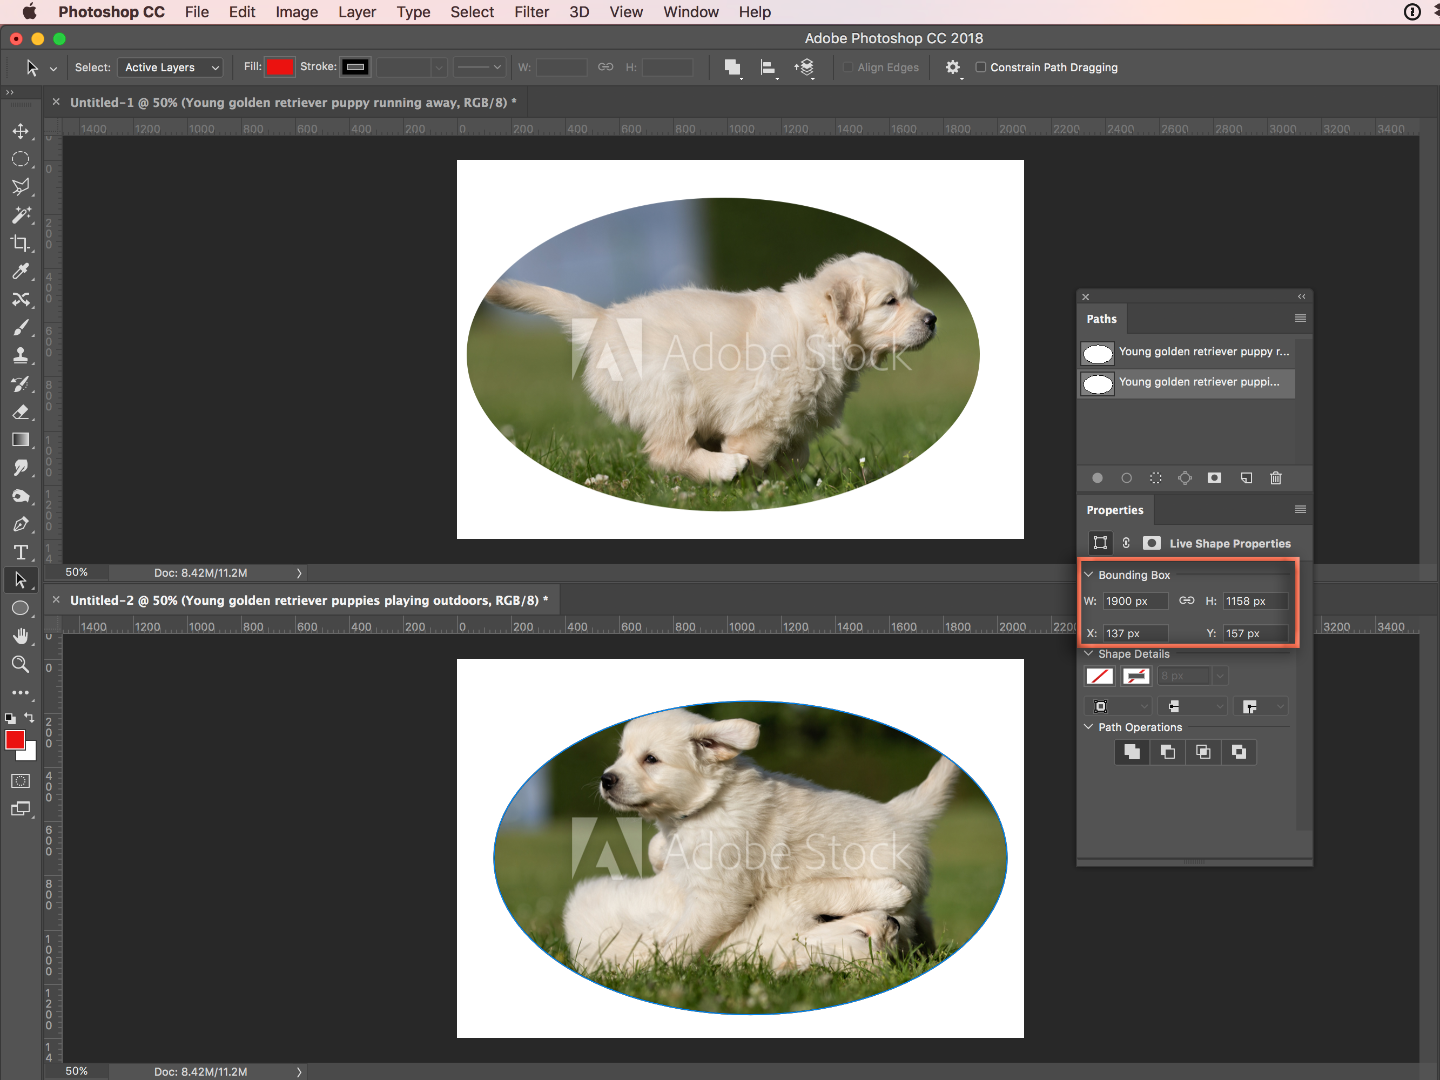Image resolution: width=1440 pixels, height=1080 pixels.
Task: Open path operations dropdown in options bar
Action: tap(733, 67)
